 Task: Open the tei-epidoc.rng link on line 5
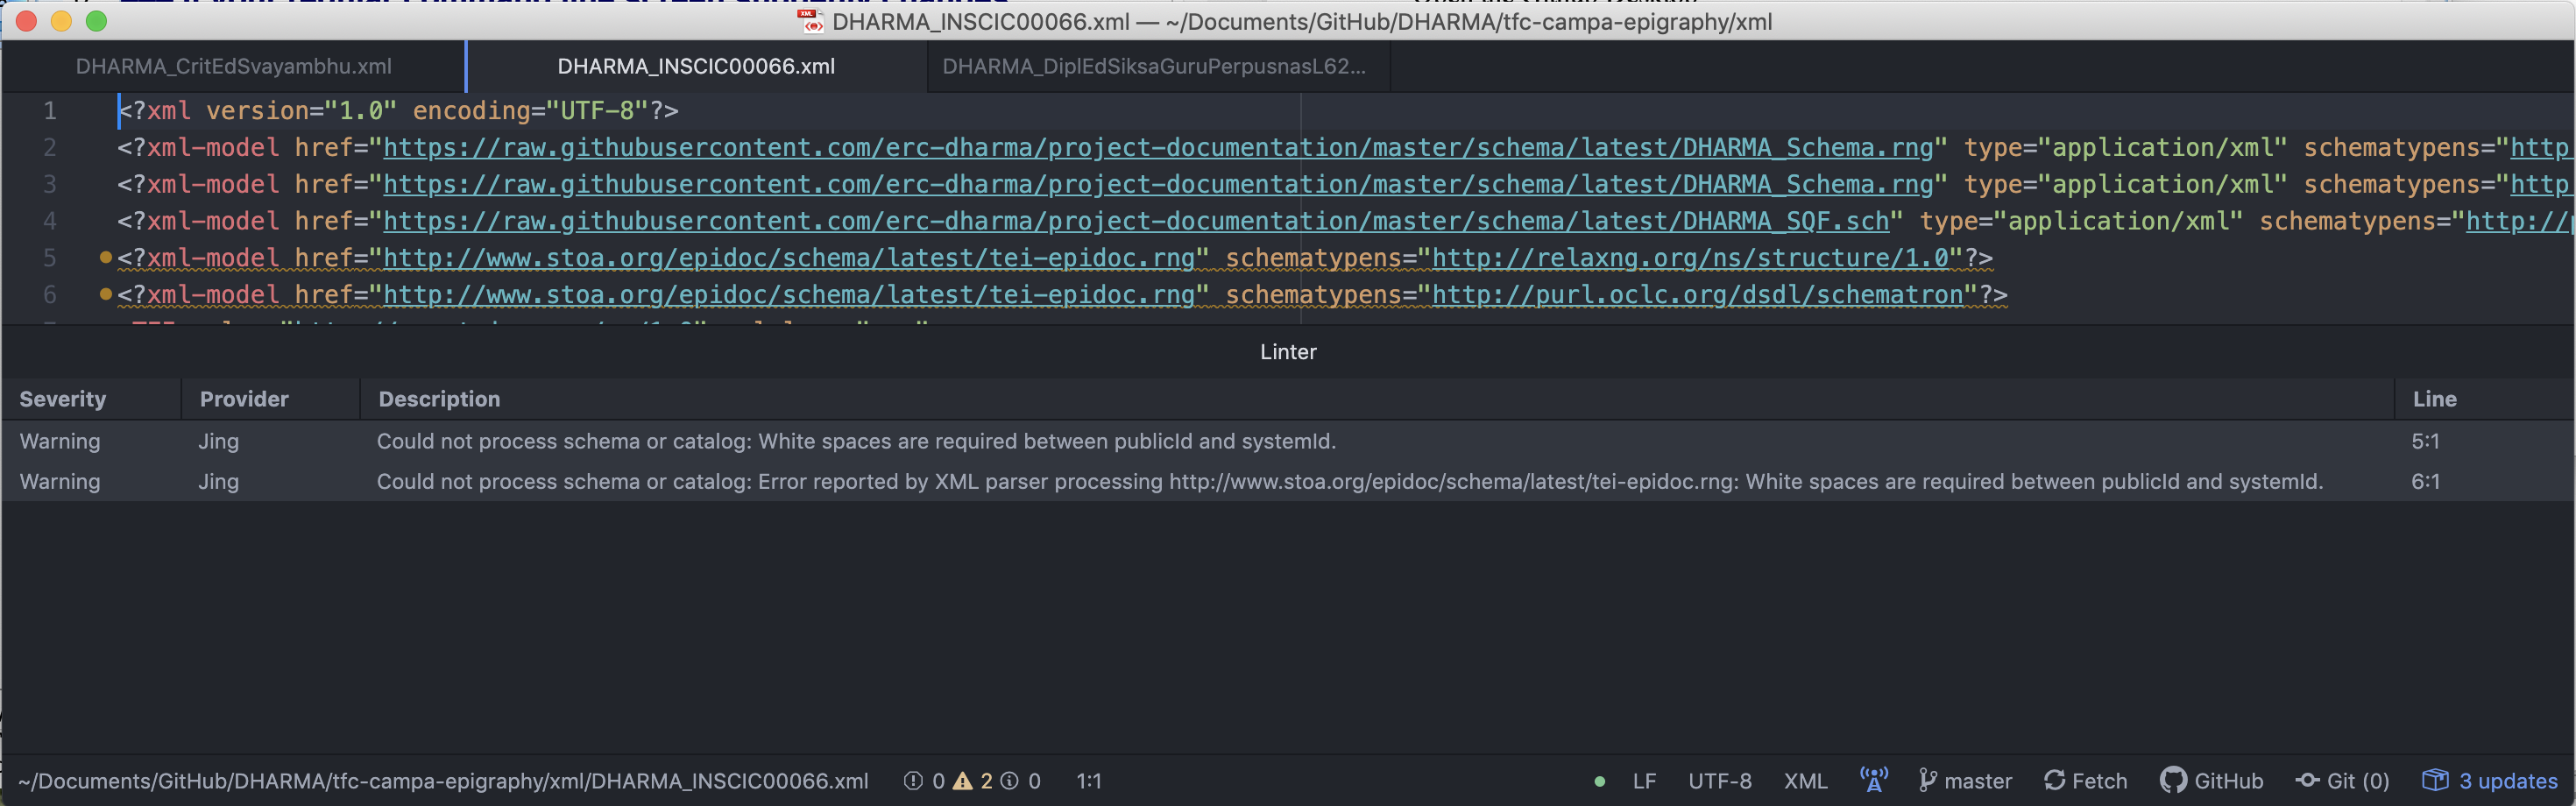(x=789, y=258)
